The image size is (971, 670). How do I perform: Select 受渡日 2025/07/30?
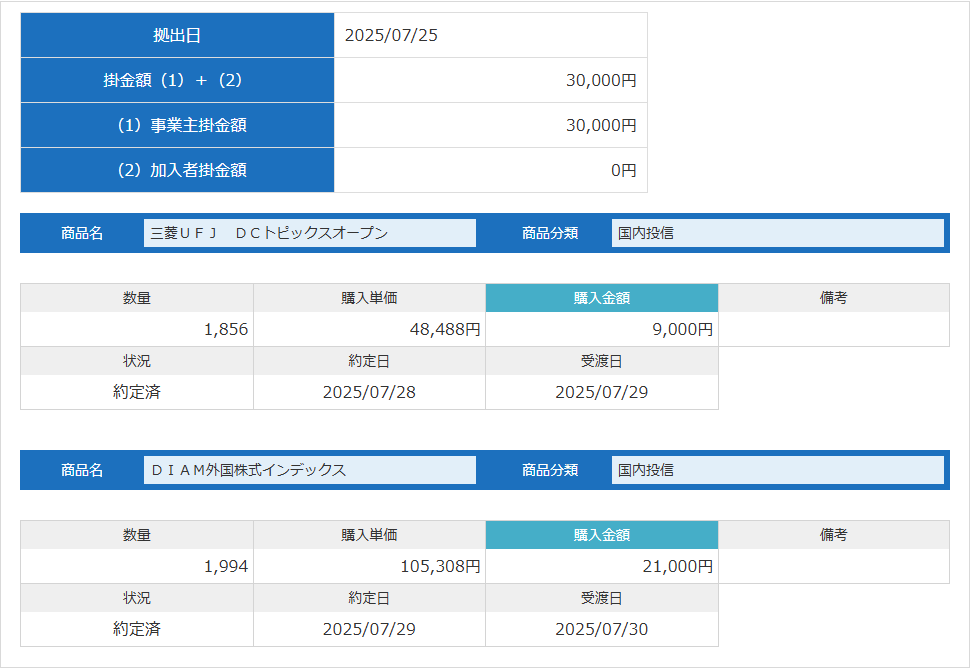tap(601, 629)
